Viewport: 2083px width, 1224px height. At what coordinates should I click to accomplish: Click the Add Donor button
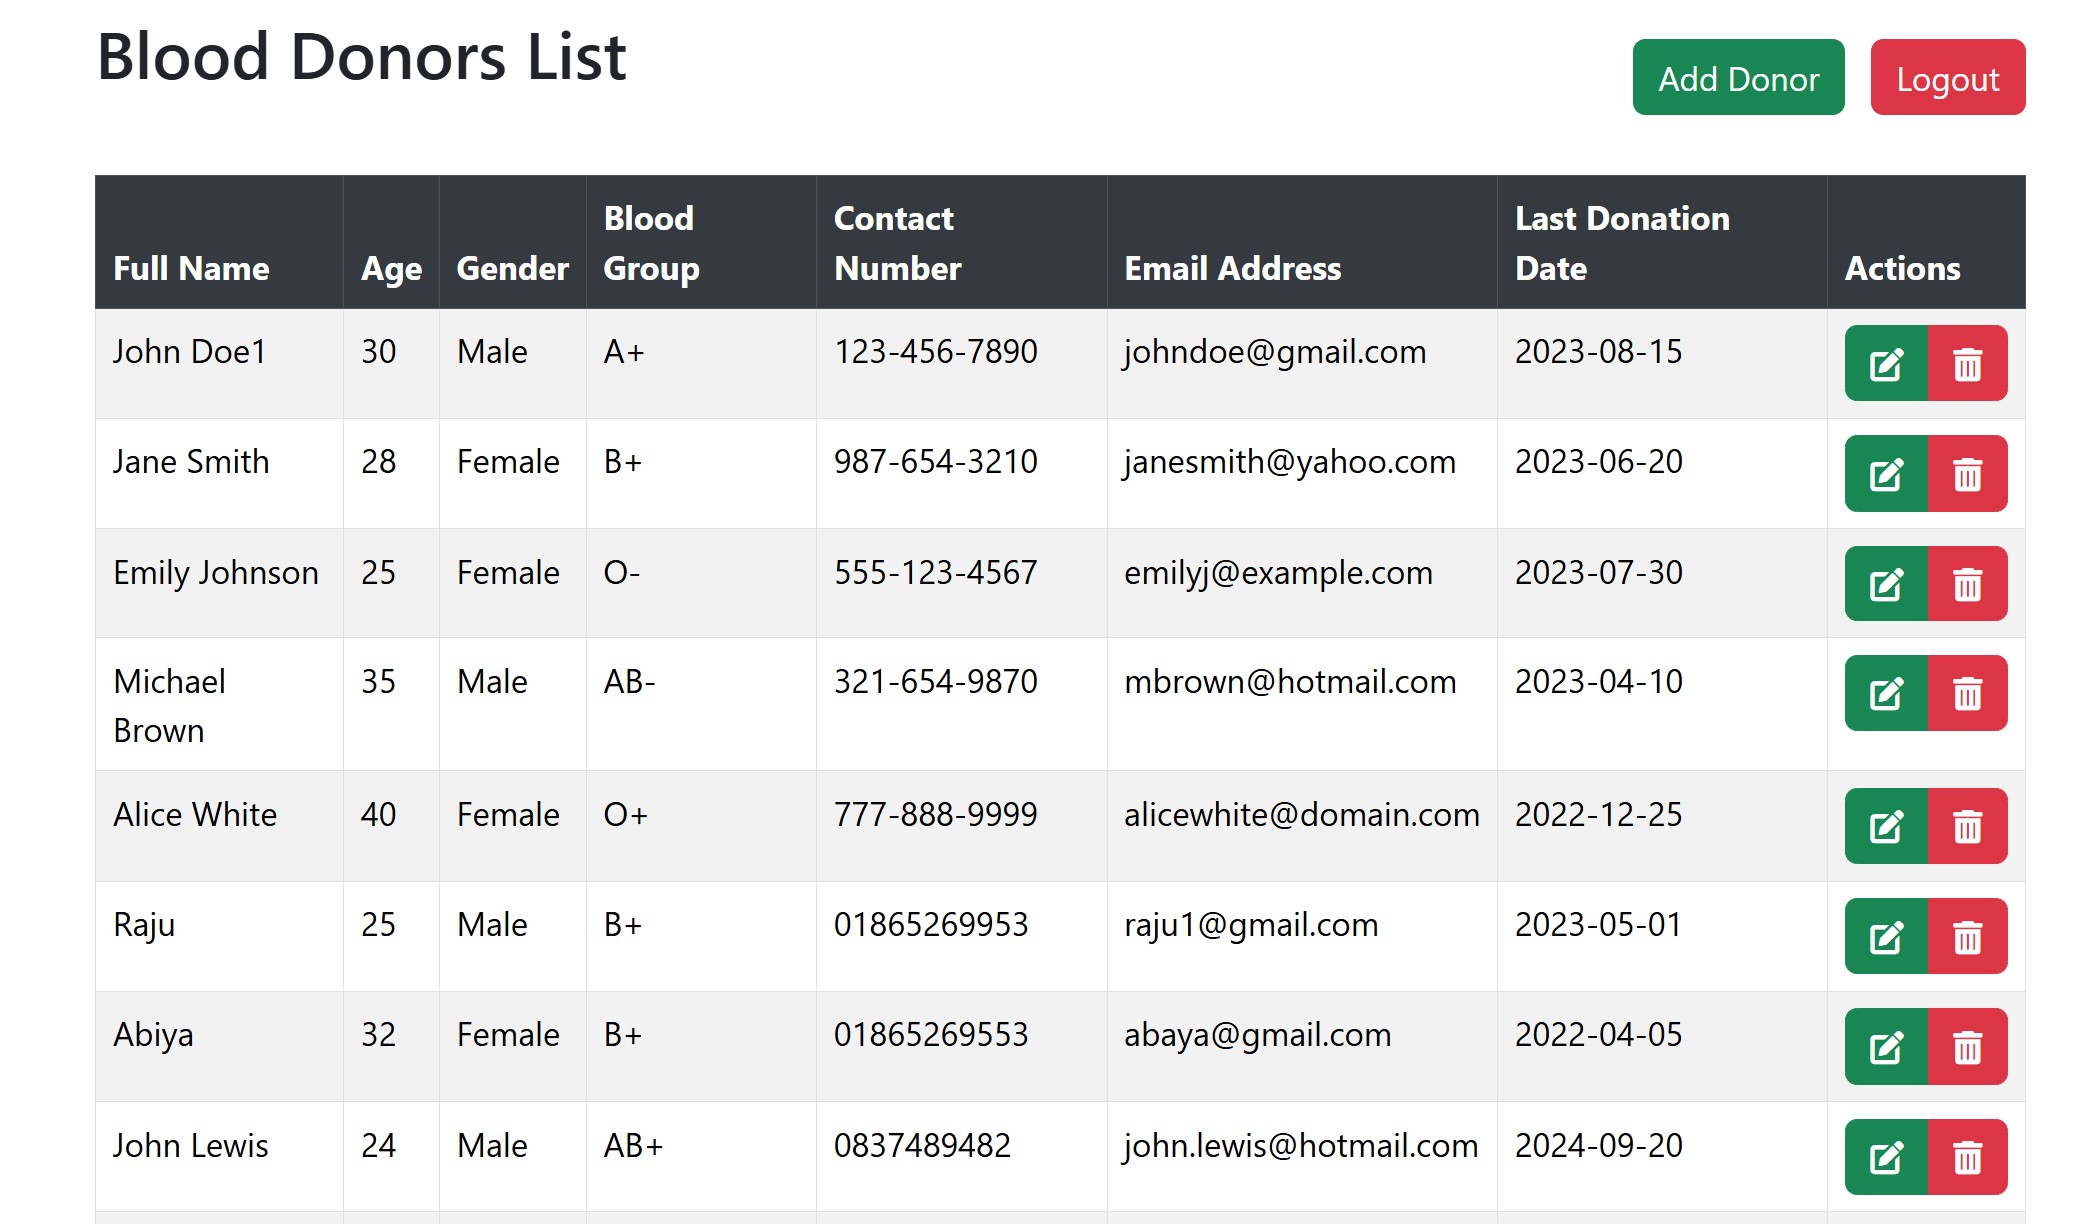click(x=1738, y=78)
